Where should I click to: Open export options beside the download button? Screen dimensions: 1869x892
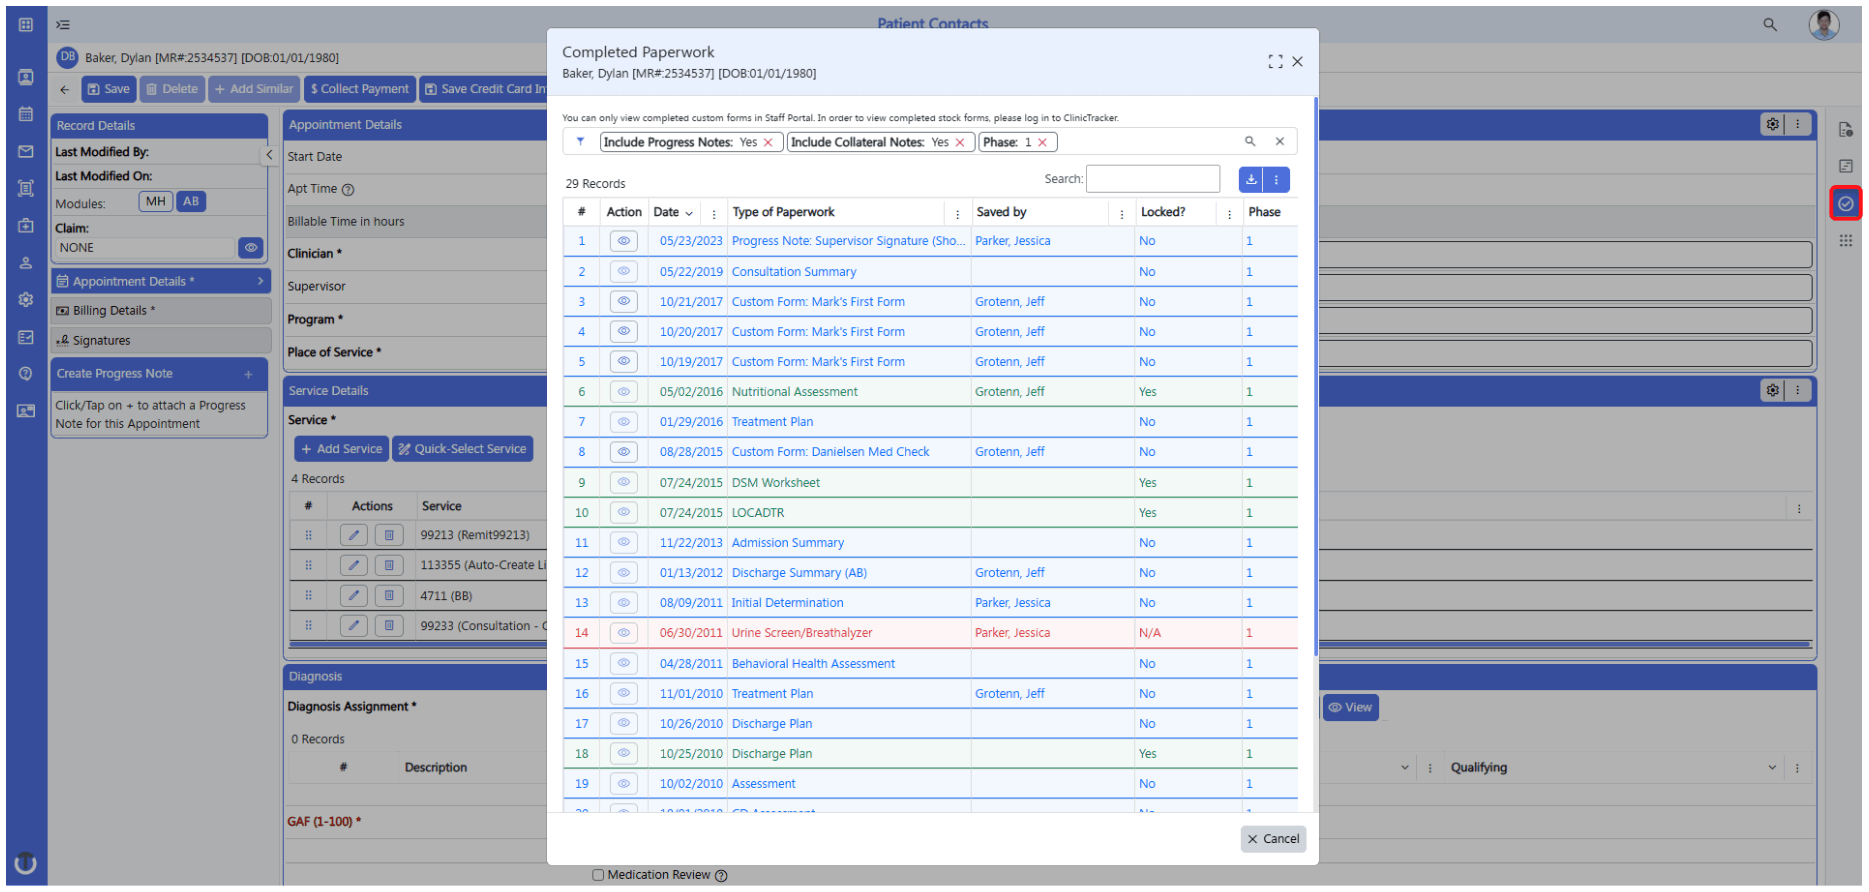(1276, 180)
